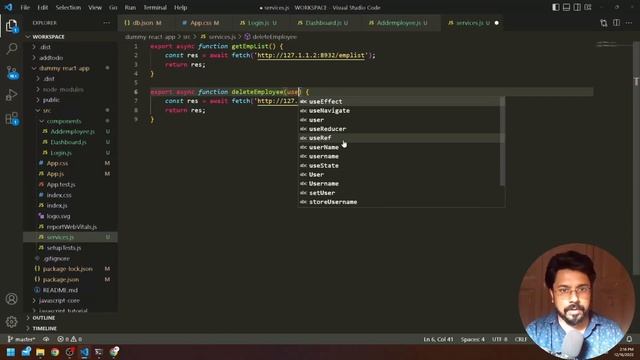Open the terminal app from taskbar
Image resolution: width=640 pixels, height=360 pixels.
click(99, 352)
